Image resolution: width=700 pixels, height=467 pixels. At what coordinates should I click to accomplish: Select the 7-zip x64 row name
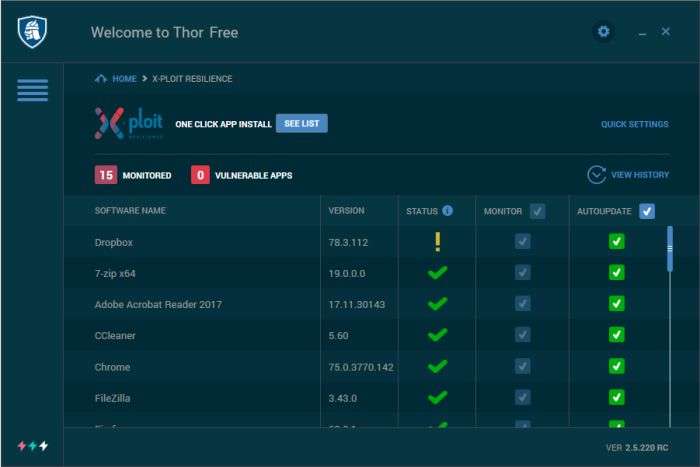(x=115, y=274)
